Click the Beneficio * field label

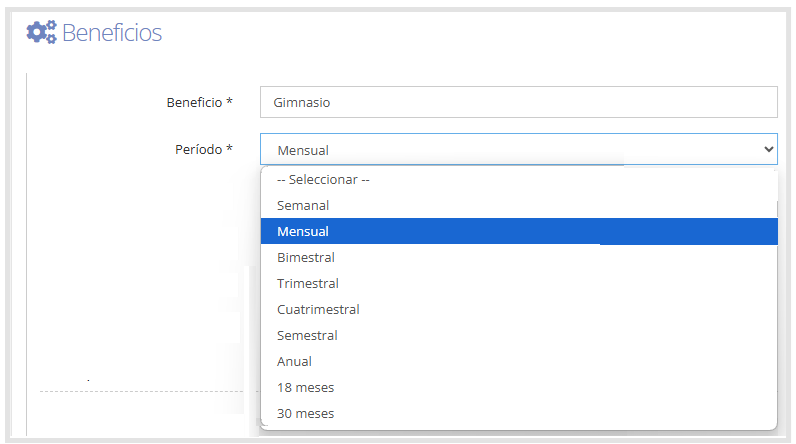(x=200, y=102)
